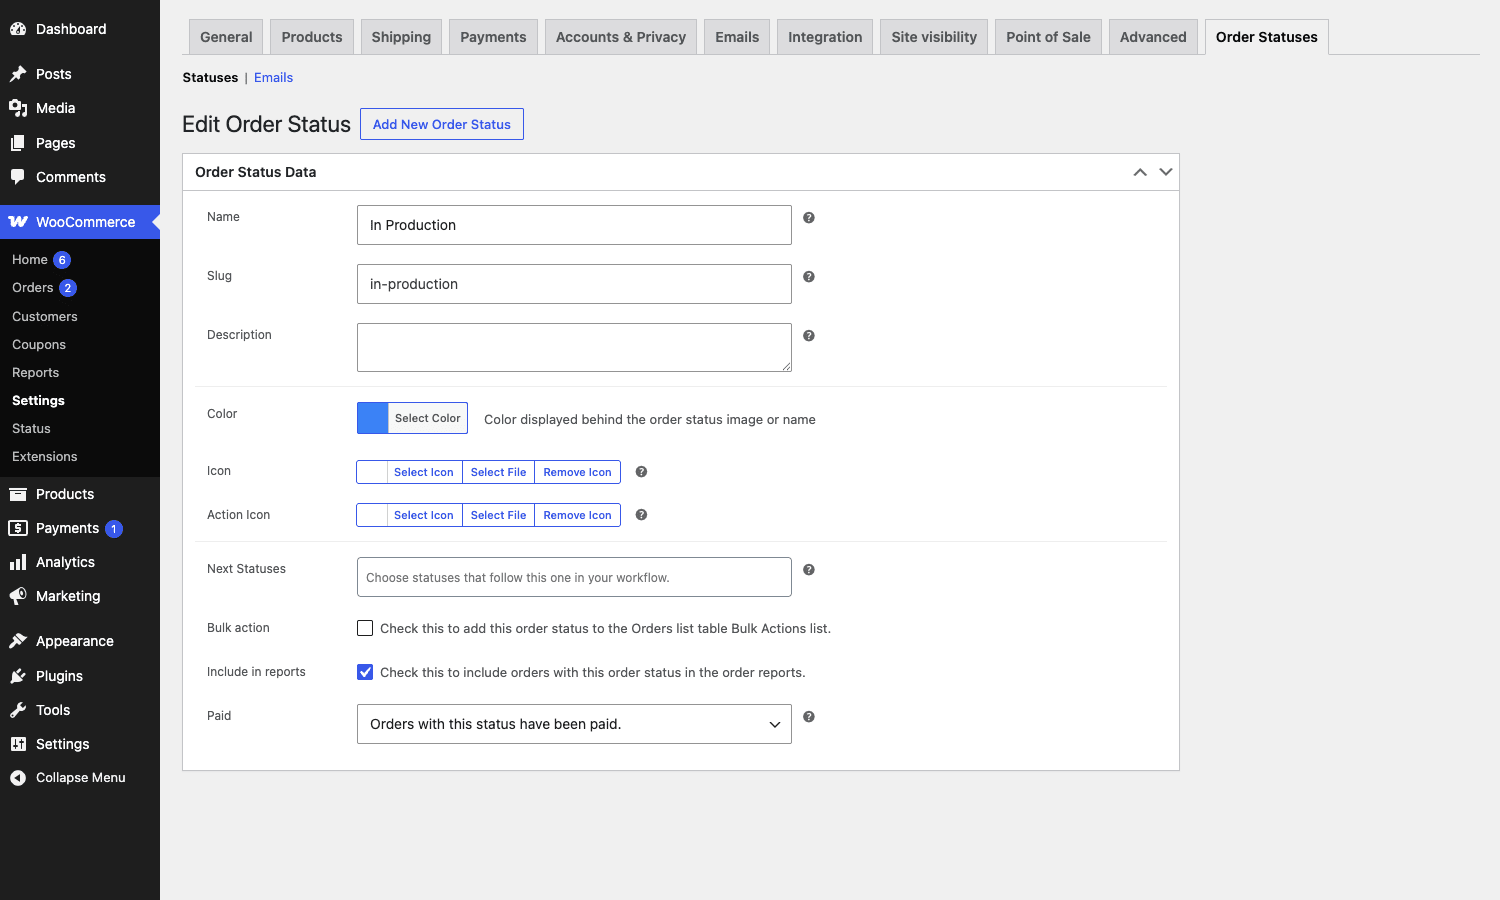
Task: Open the Shipping settings tab
Action: coord(401,37)
